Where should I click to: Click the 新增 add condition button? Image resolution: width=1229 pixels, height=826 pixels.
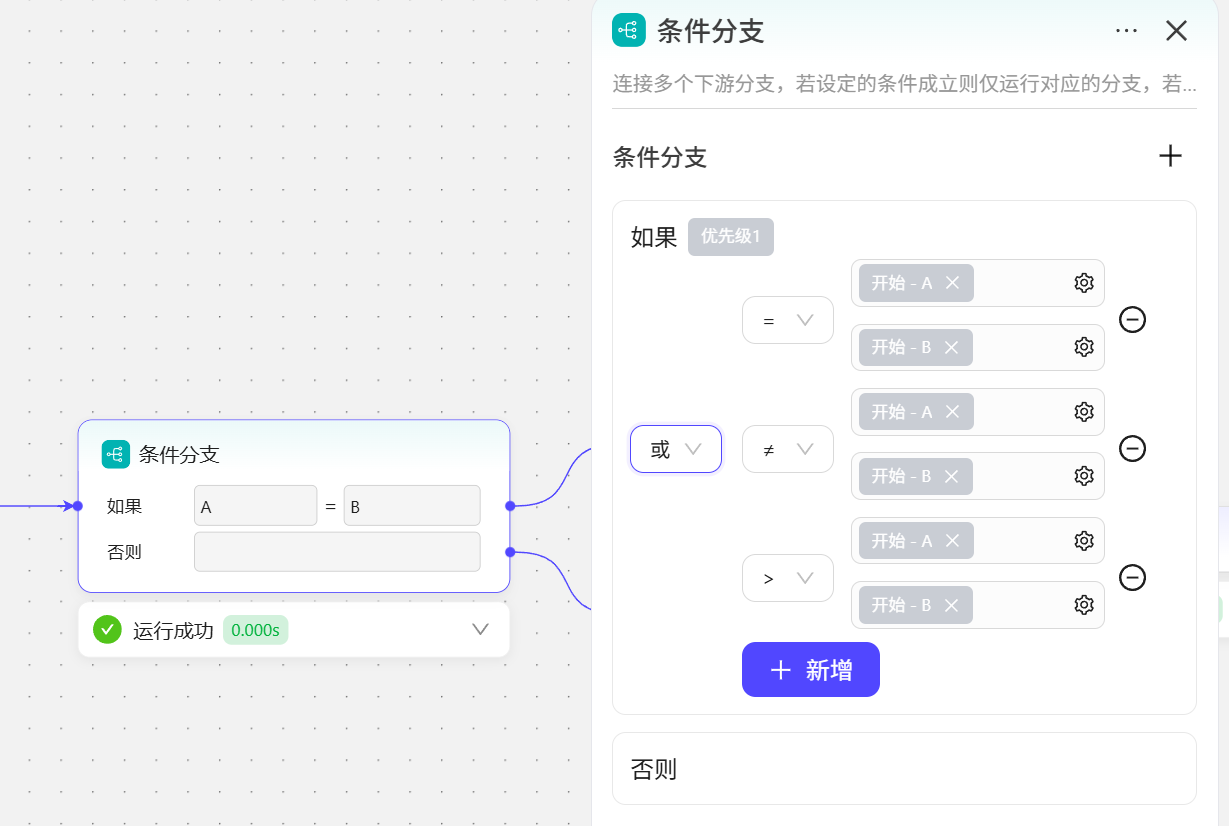click(x=810, y=670)
